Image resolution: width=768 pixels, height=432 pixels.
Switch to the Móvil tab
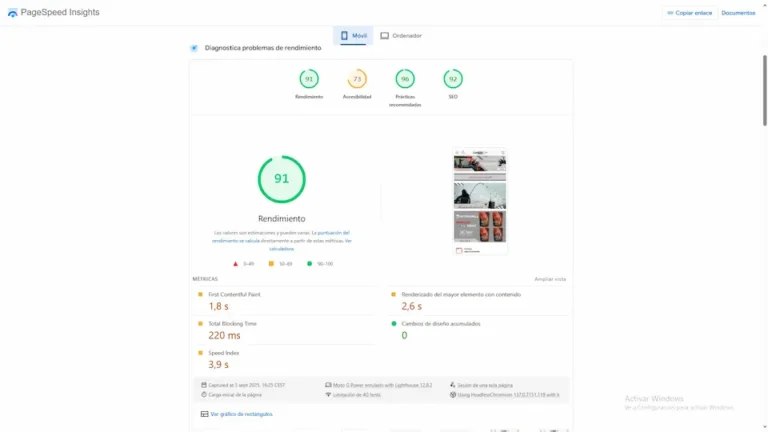(x=353, y=36)
